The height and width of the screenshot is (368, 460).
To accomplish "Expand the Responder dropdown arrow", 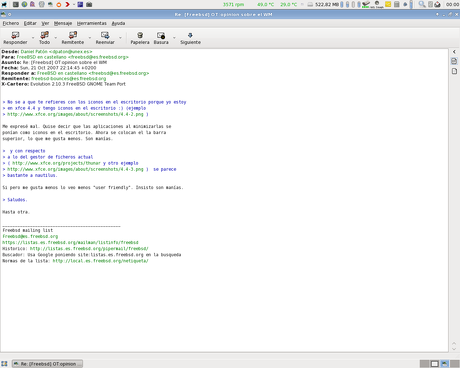I will pos(33,38).
